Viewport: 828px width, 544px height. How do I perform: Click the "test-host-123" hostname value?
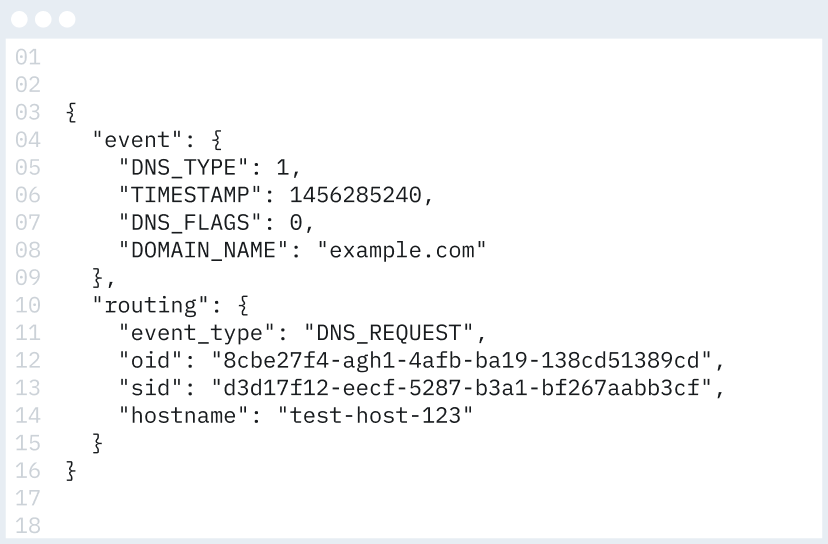[375, 416]
